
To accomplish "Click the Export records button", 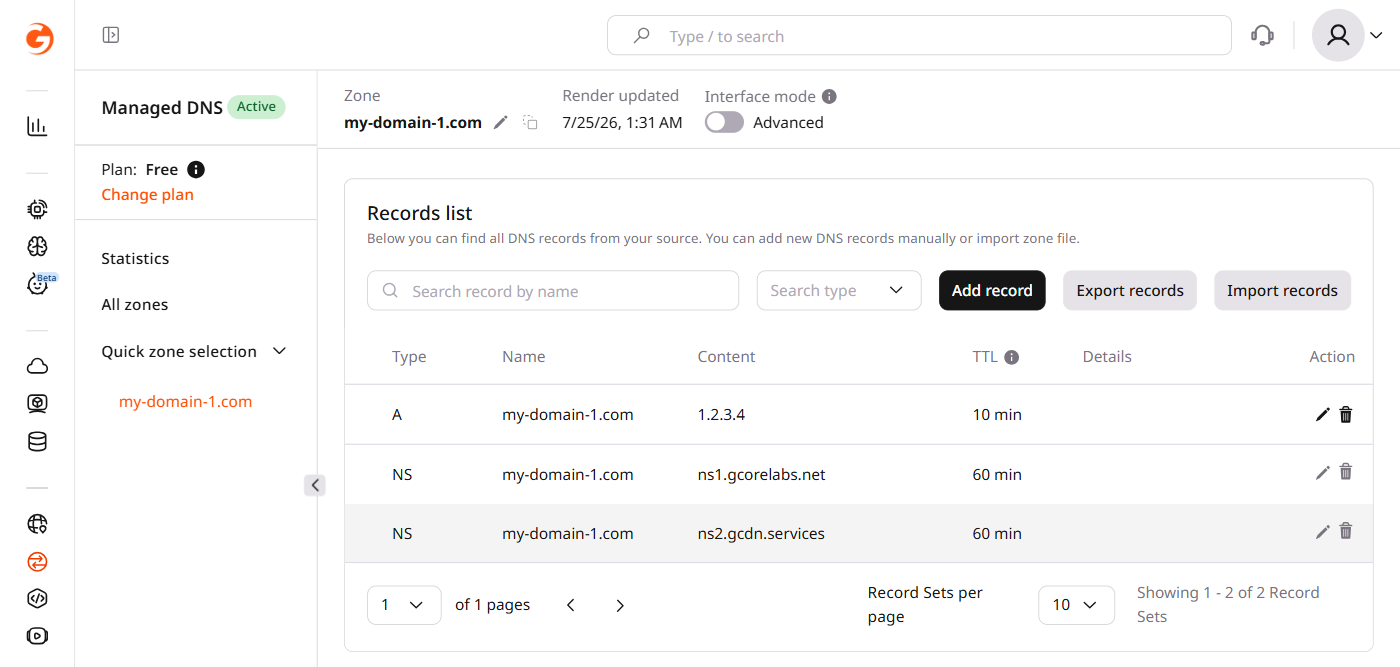I will [1130, 290].
